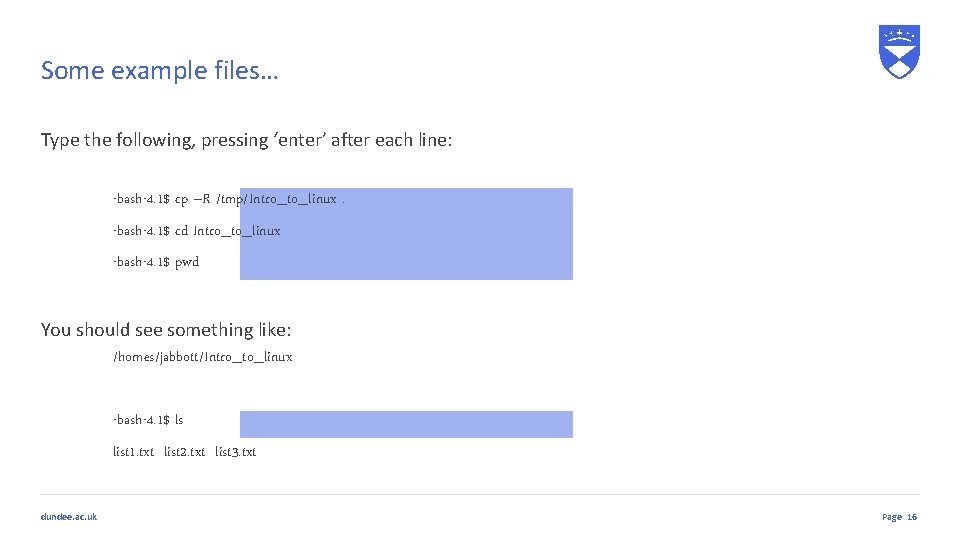Click the large blue rectangle beside the commands
The image size is (960, 540).
pyautogui.click(x=406, y=234)
